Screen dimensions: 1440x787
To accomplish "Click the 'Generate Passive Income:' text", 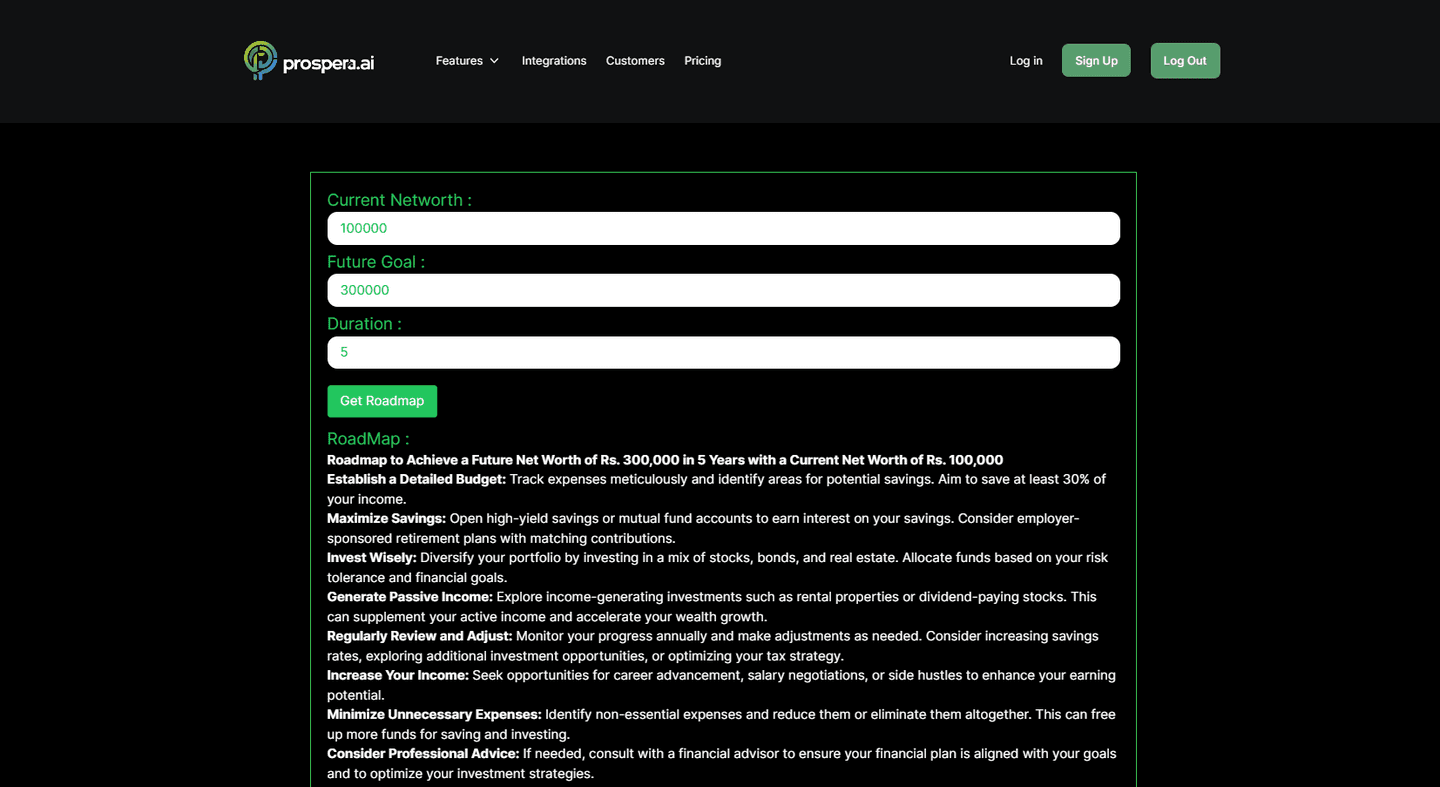I will [x=410, y=596].
